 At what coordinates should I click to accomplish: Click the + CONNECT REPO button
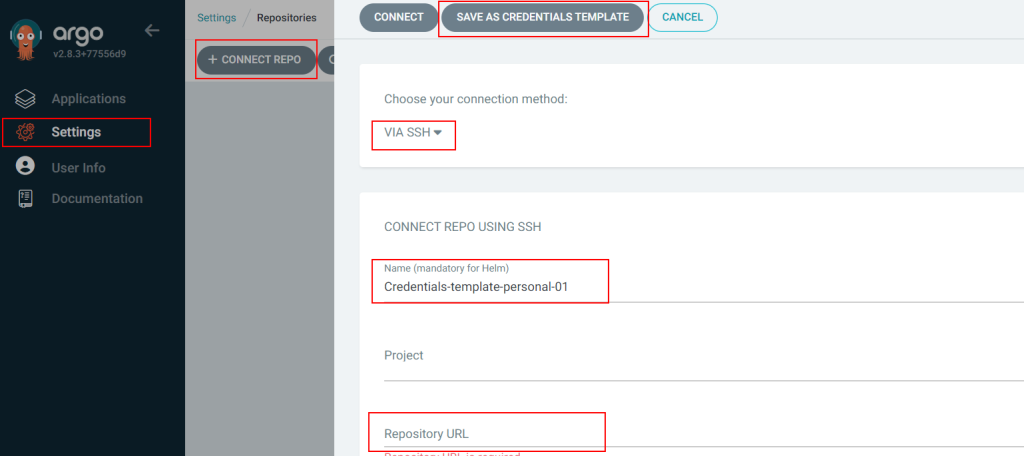click(257, 59)
